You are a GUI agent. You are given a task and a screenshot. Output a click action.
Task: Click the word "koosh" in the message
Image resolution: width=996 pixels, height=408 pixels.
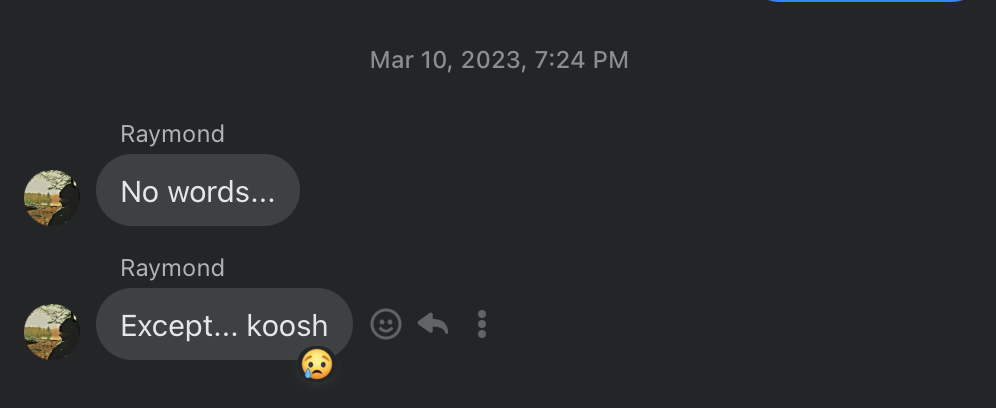click(x=287, y=325)
